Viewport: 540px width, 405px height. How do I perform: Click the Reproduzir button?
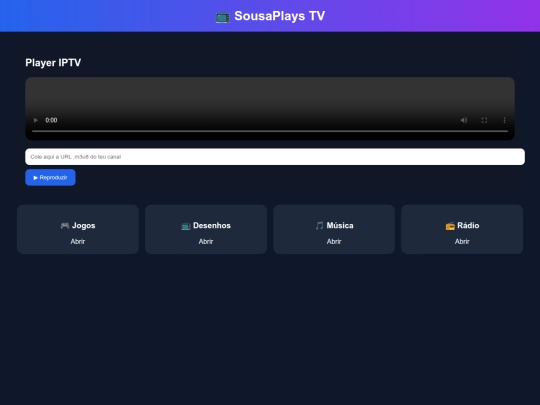coord(50,177)
